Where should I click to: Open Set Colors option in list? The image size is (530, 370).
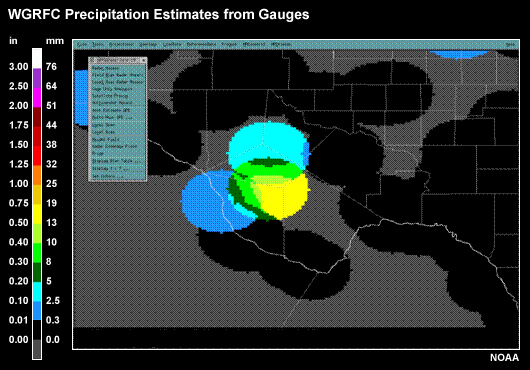click(108, 176)
